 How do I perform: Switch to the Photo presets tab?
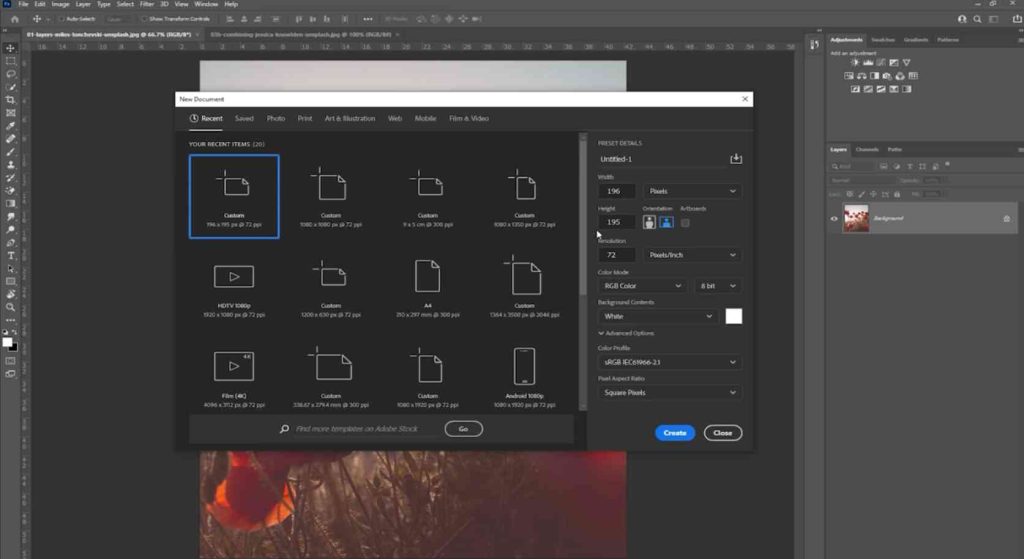click(x=276, y=119)
